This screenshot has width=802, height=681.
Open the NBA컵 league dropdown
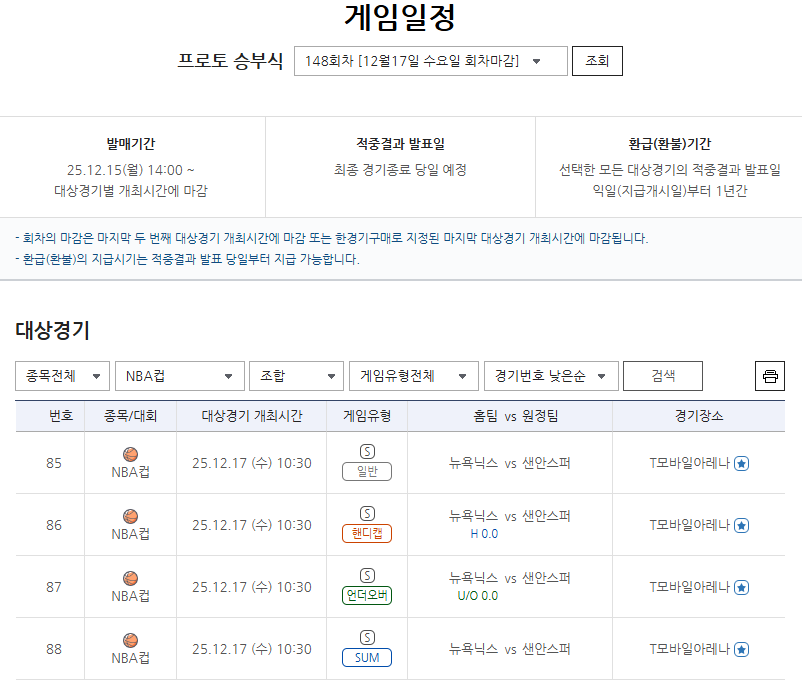[x=178, y=376]
